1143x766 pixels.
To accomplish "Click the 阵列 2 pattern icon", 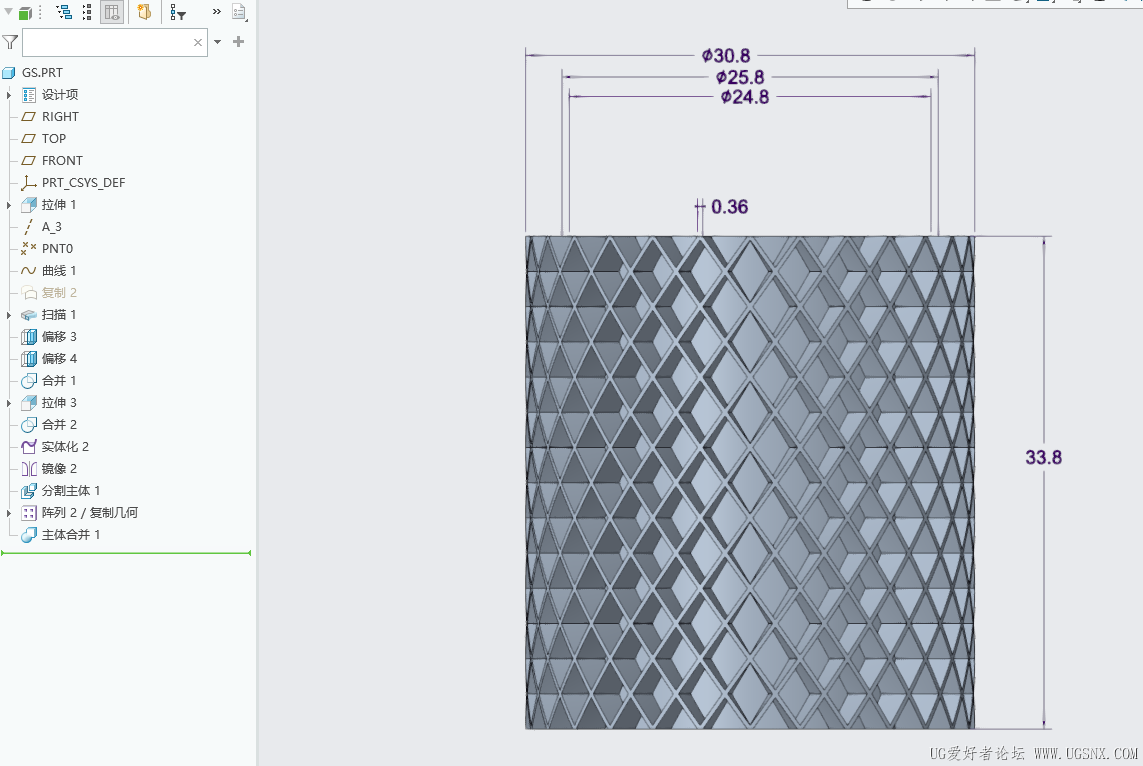I will click(x=29, y=512).
